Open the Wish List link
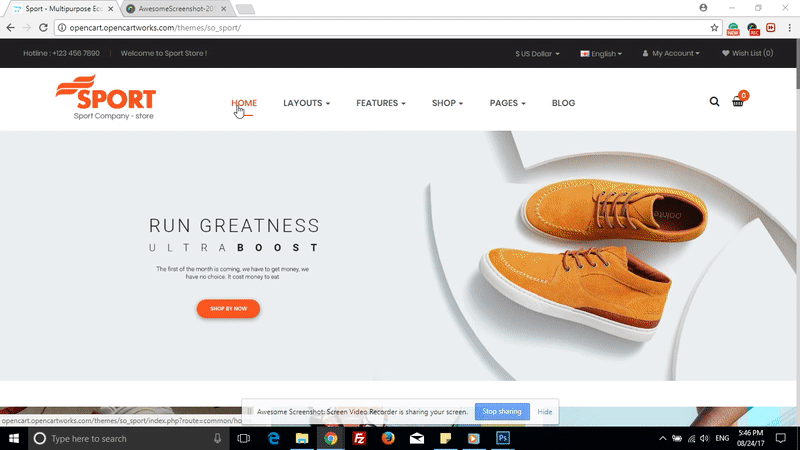 click(747, 53)
